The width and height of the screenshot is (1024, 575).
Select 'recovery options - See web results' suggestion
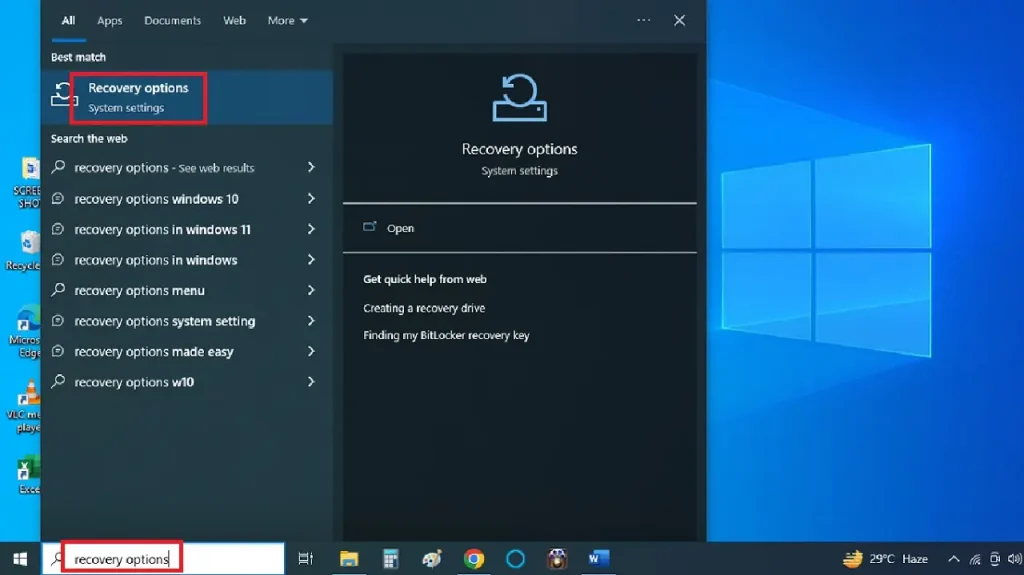click(x=164, y=167)
